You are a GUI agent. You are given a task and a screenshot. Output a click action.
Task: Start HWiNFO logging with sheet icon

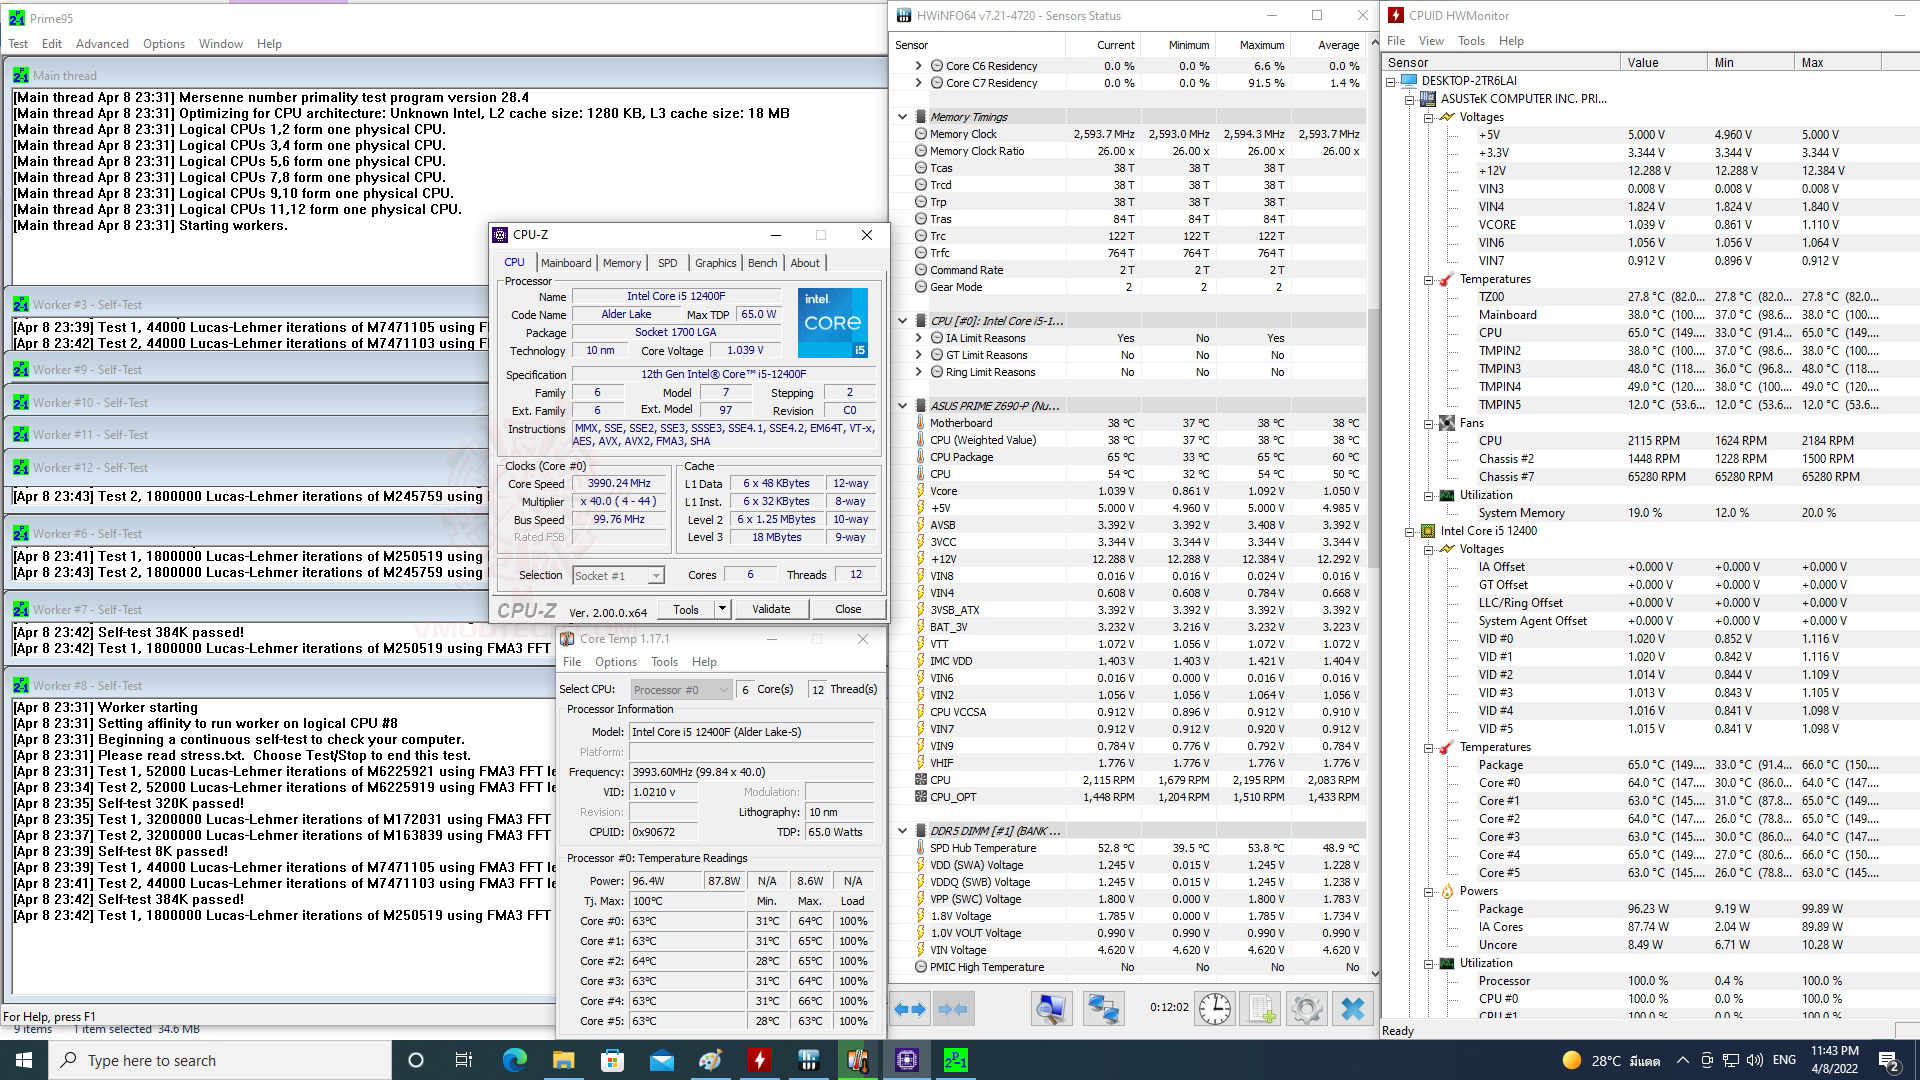pyautogui.click(x=1261, y=1008)
